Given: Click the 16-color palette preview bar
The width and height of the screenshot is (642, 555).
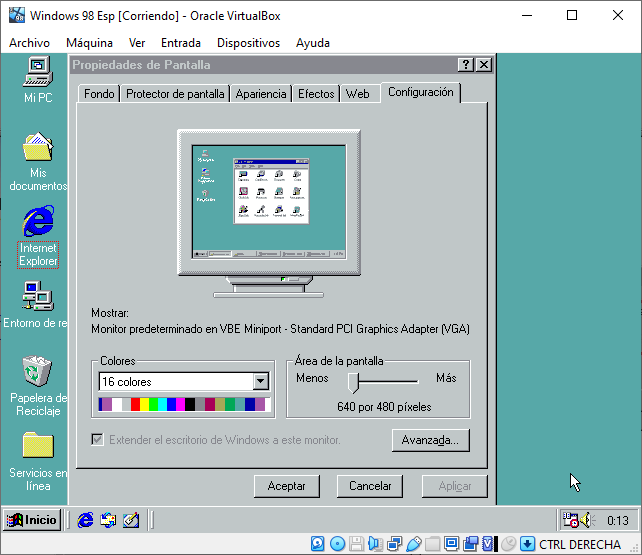Looking at the screenshot, I should (x=183, y=404).
